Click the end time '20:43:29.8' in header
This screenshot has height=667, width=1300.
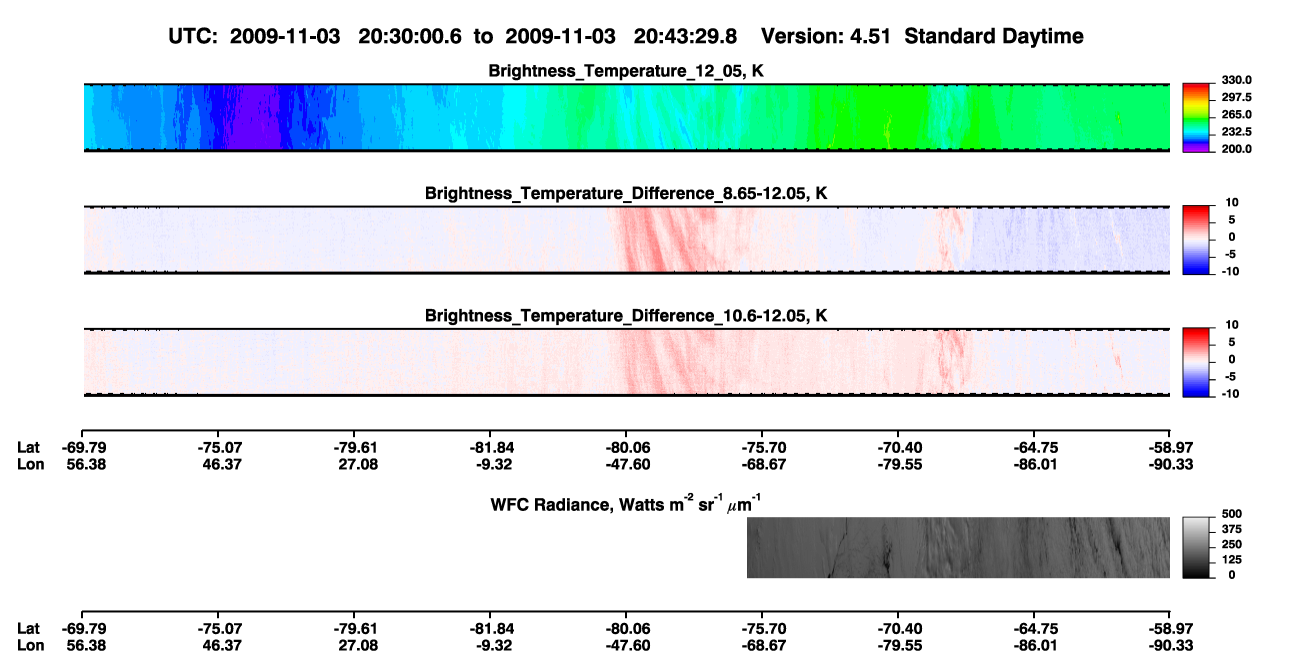(x=685, y=36)
